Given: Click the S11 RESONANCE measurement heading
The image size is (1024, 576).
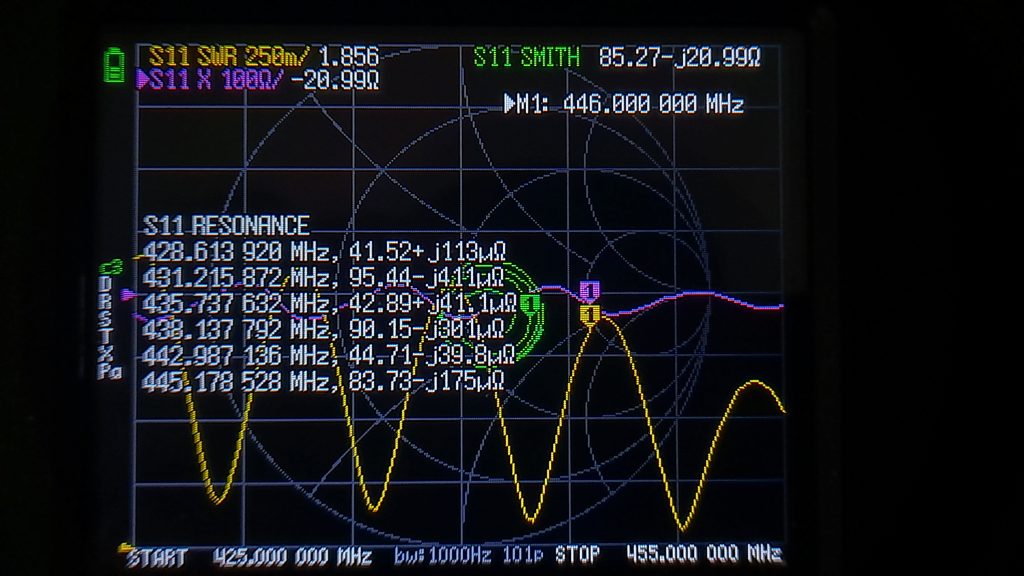Looking at the screenshot, I should point(227,226).
